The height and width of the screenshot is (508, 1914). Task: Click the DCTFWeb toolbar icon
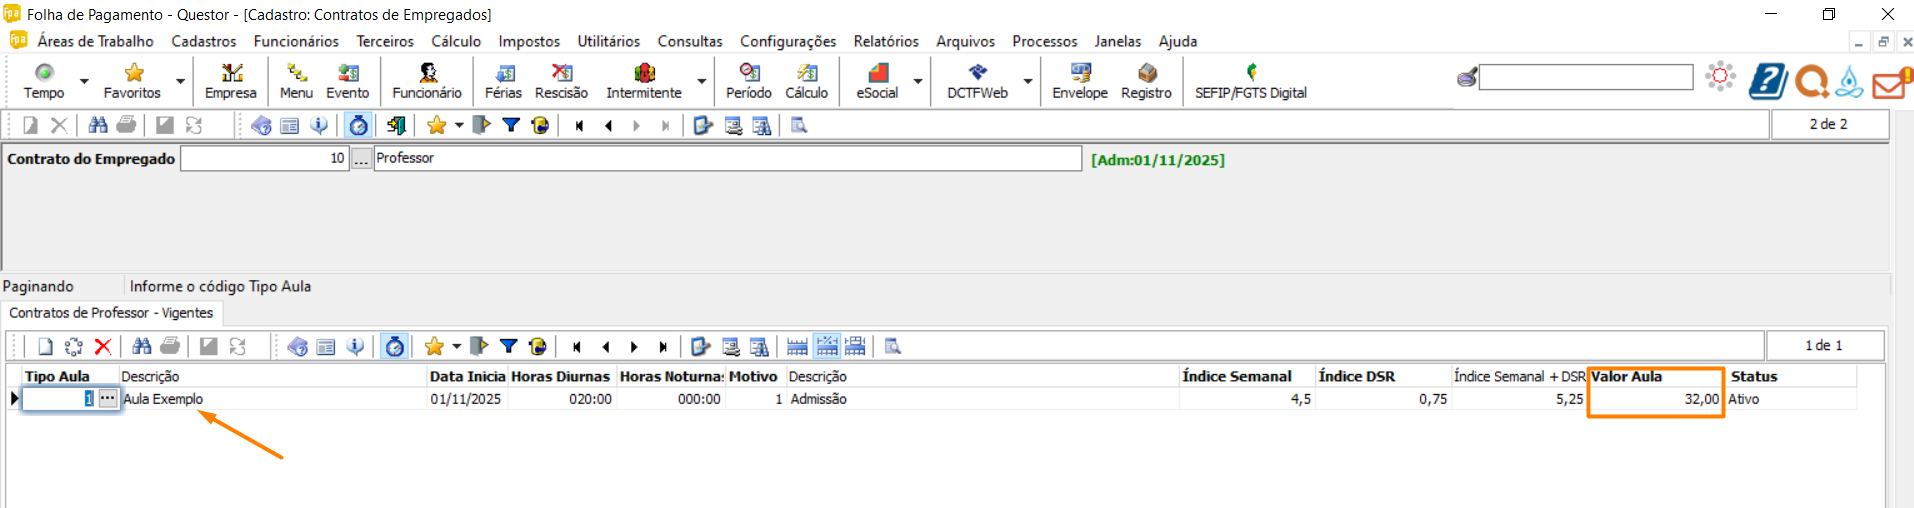click(x=977, y=80)
